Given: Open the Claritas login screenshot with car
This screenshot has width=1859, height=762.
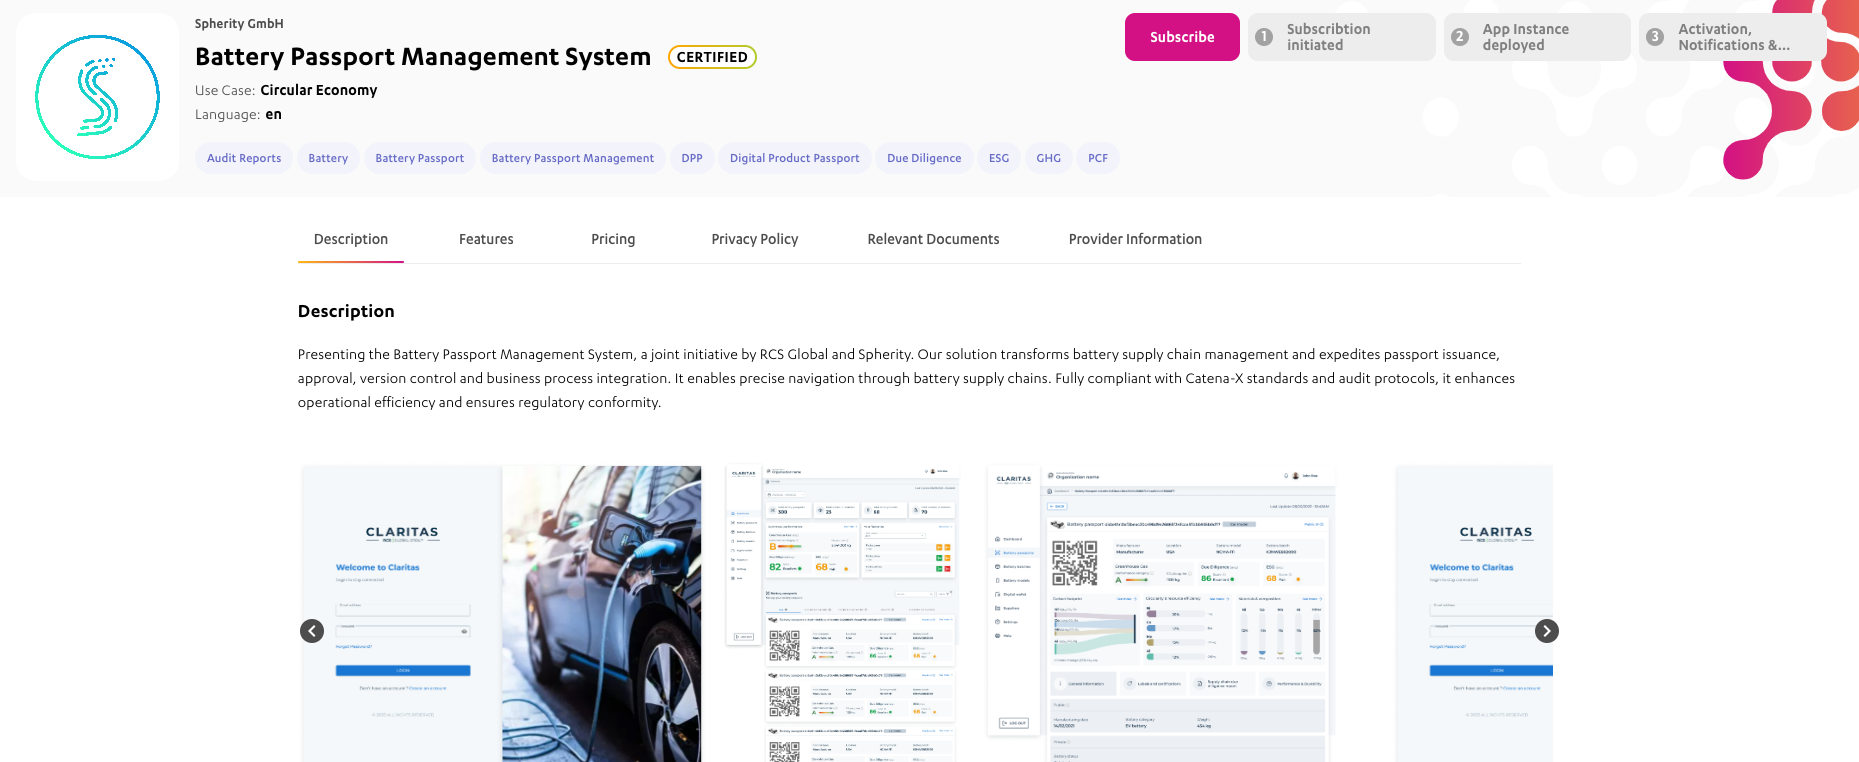Looking at the screenshot, I should pyautogui.click(x=501, y=613).
